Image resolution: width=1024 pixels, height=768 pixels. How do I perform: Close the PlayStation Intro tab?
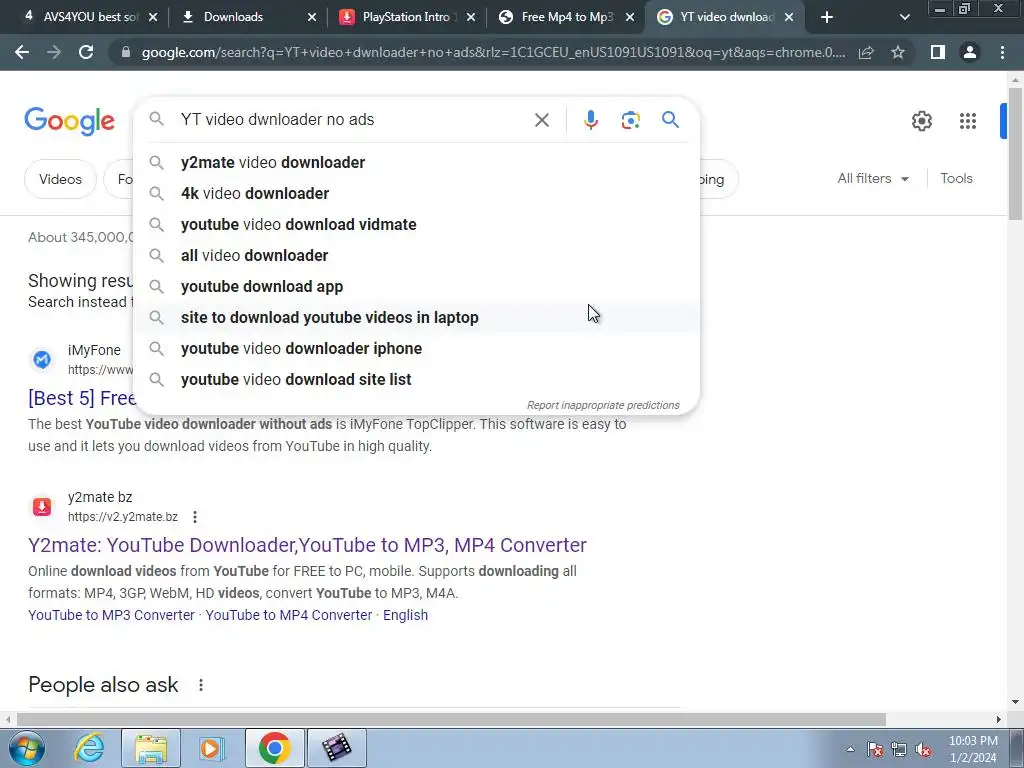[x=471, y=18]
